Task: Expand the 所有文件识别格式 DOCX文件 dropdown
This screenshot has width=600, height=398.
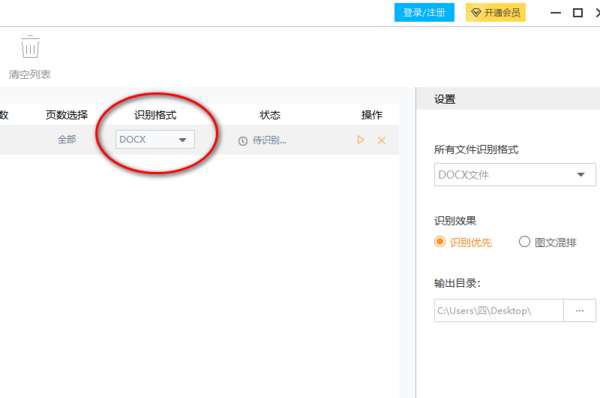Action: (515, 175)
